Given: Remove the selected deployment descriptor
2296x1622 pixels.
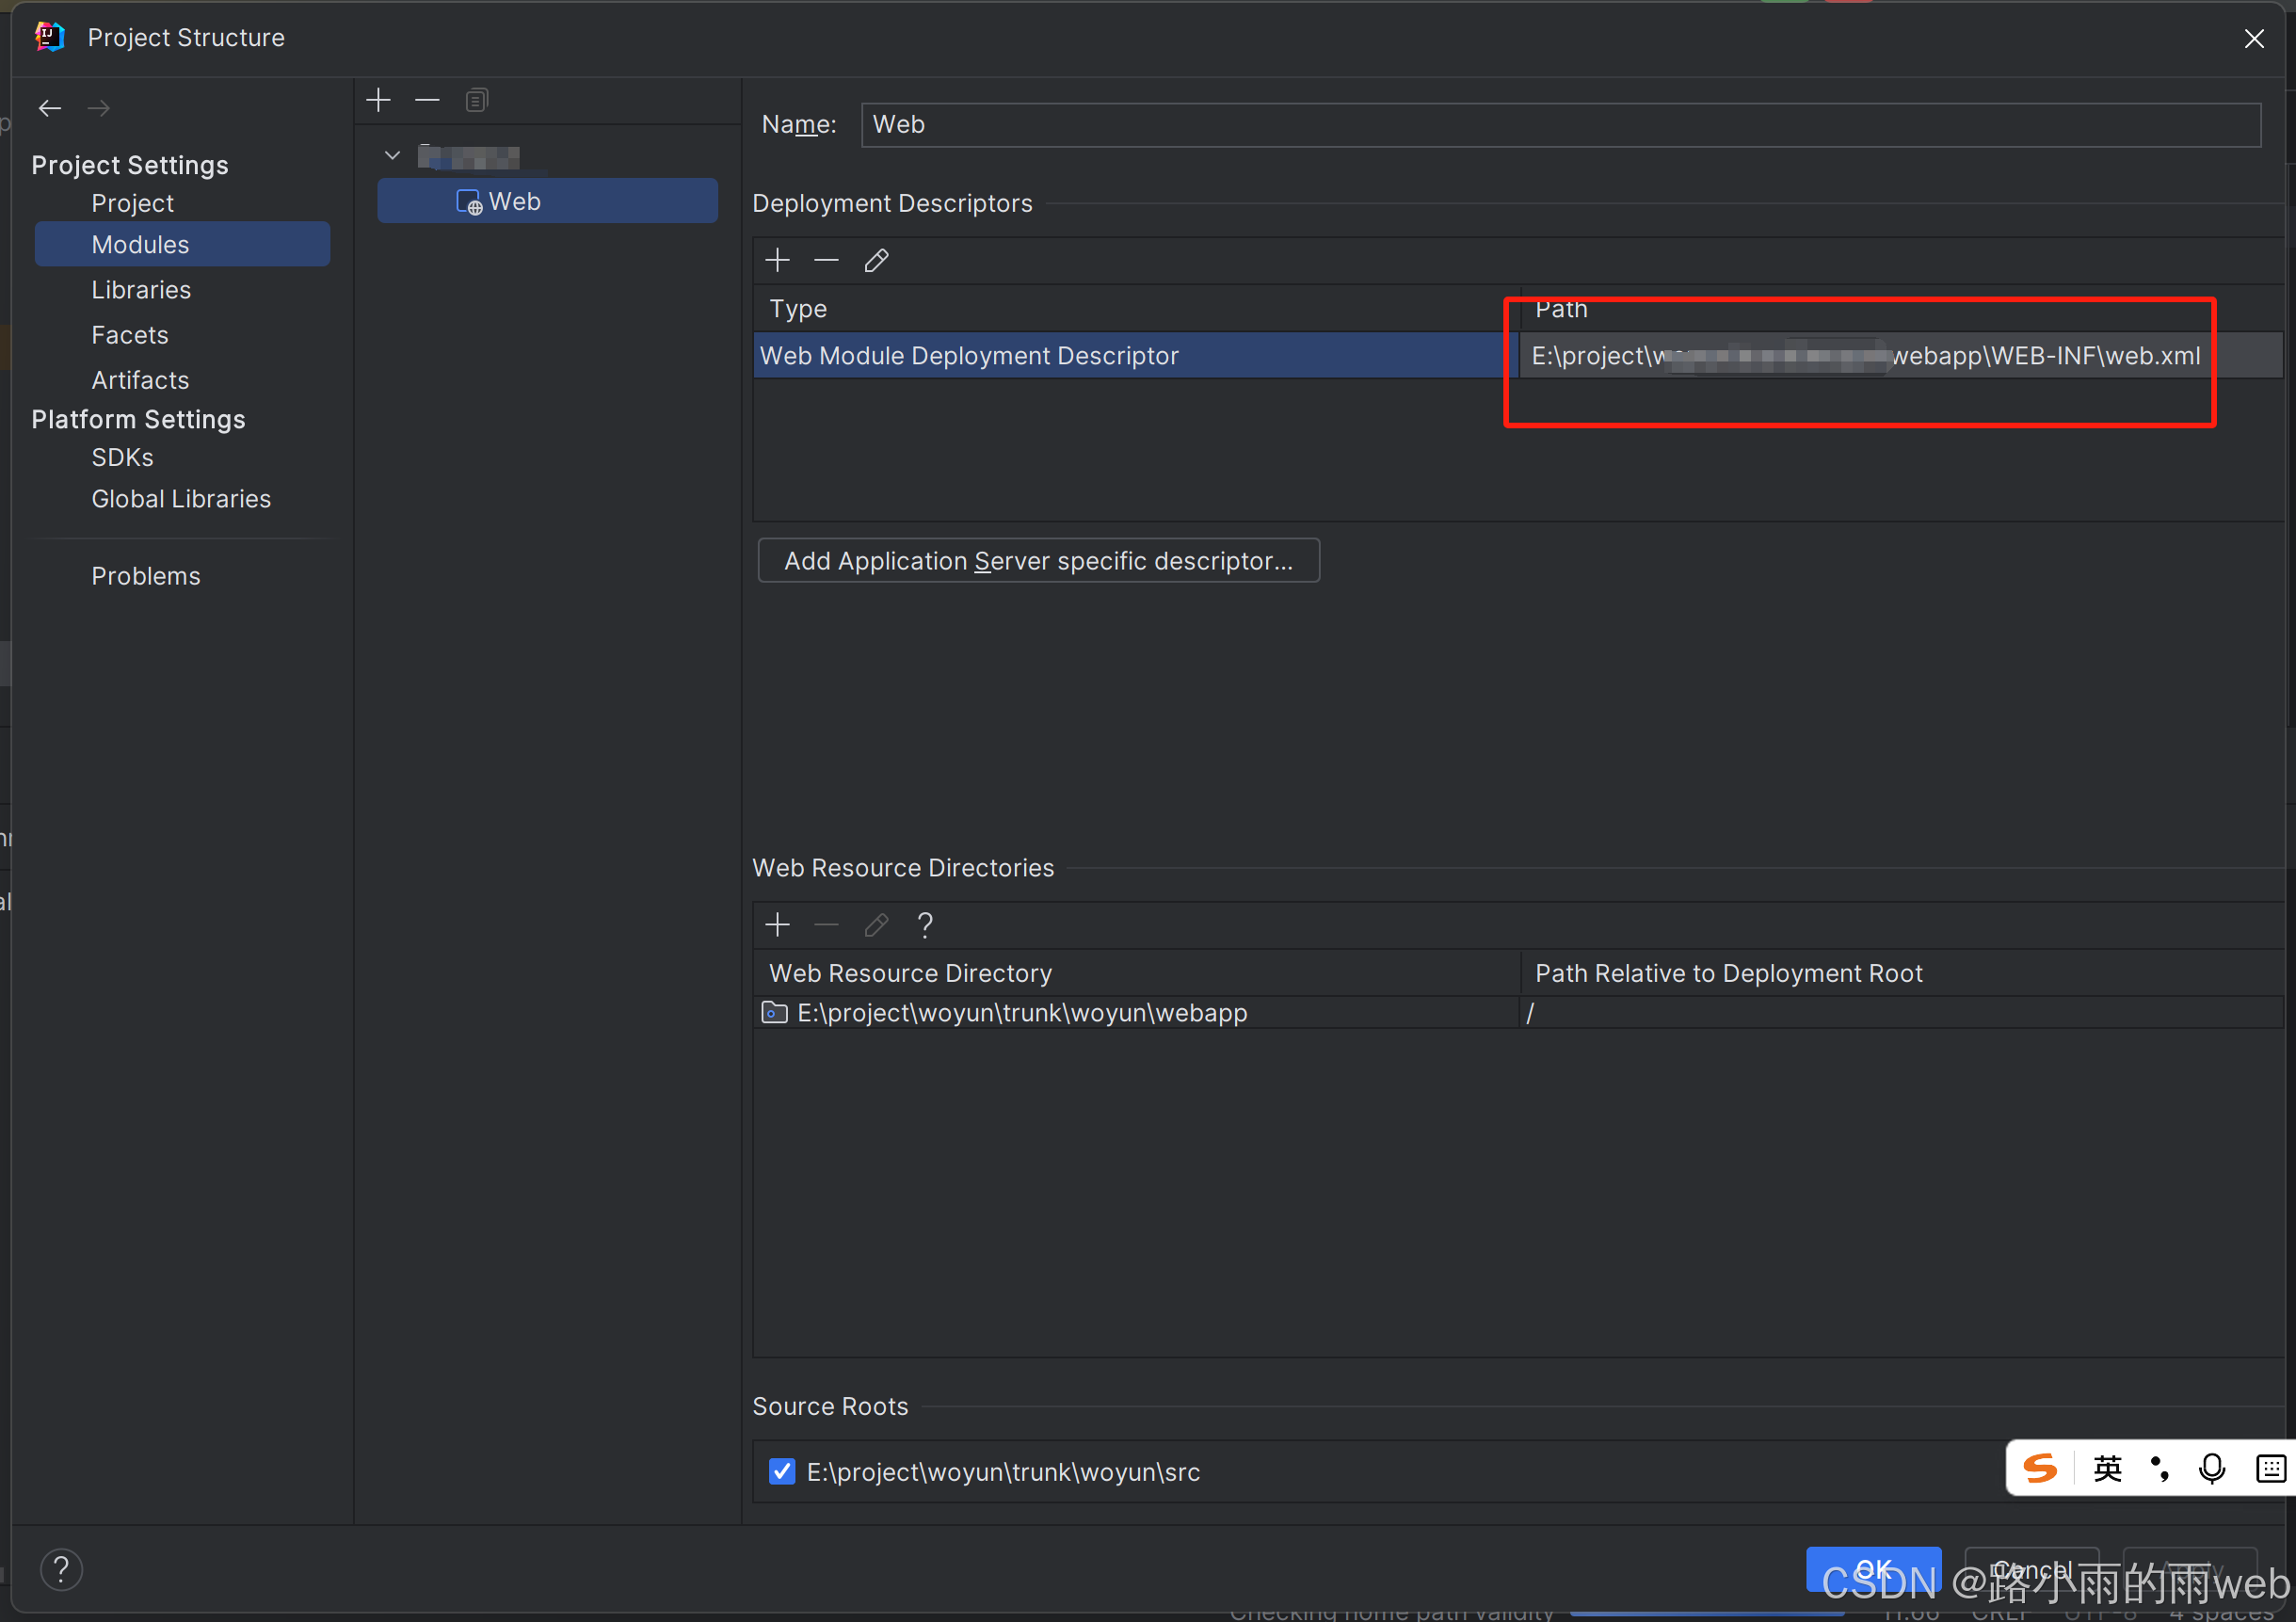Looking at the screenshot, I should click(826, 261).
